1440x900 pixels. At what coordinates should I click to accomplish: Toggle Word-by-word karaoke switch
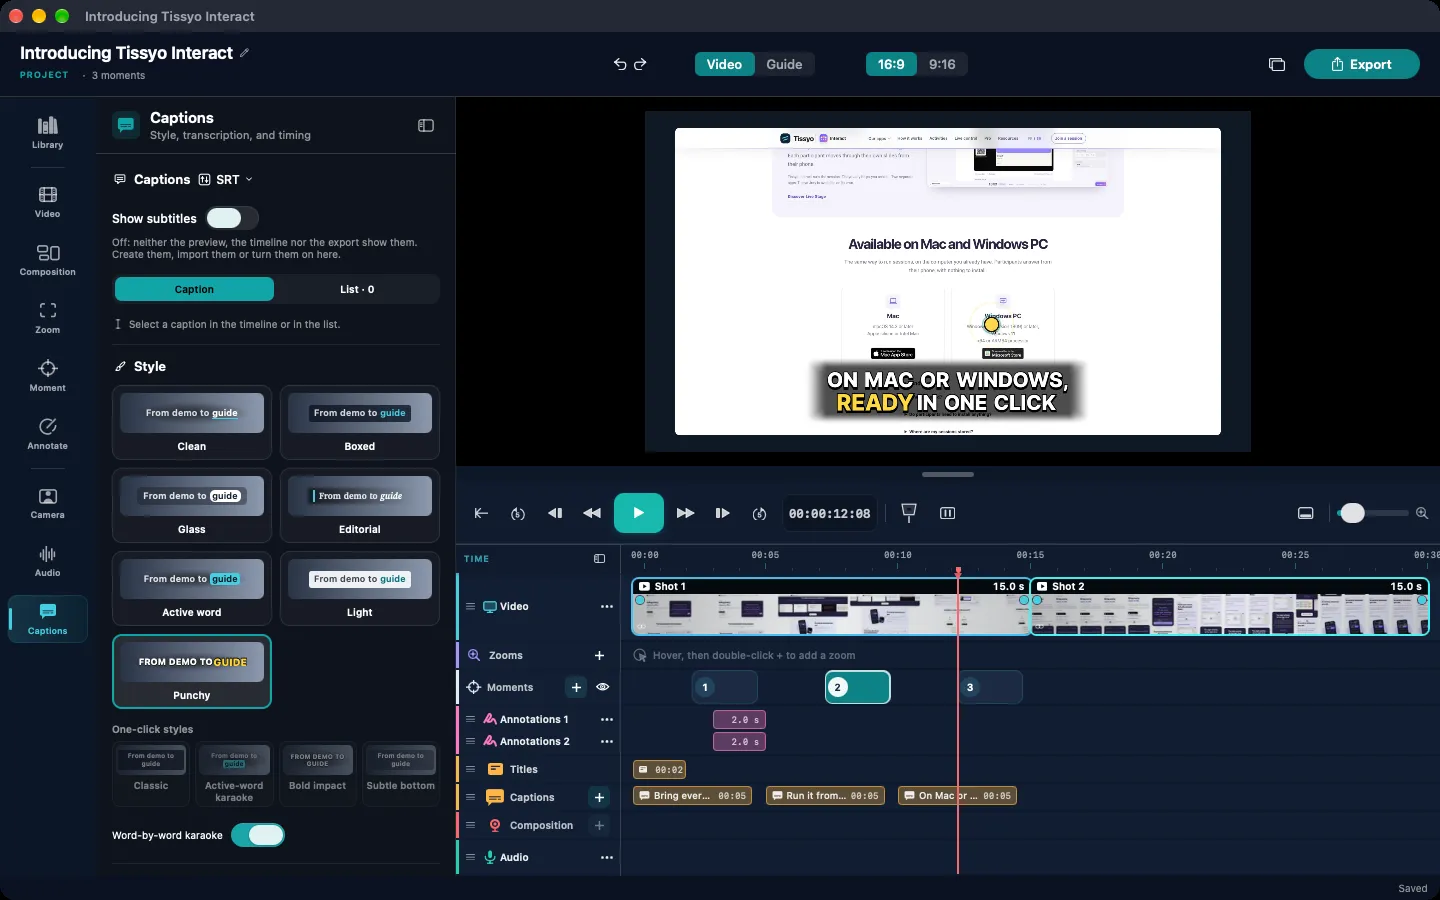click(x=258, y=835)
